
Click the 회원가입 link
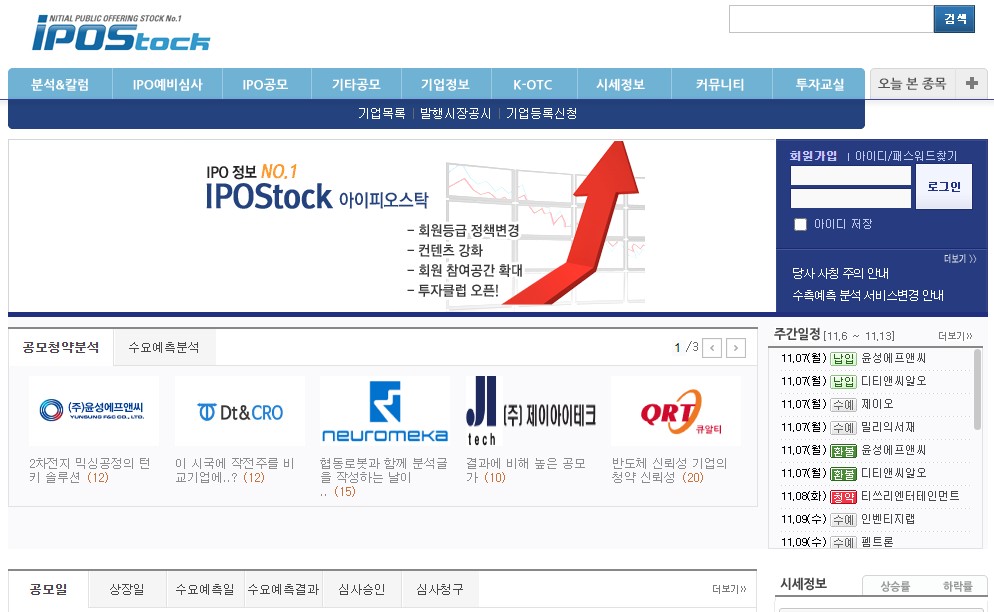813,155
